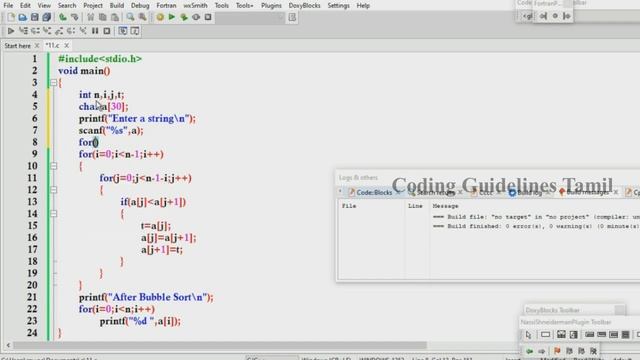Open the wxSmith menu
Viewport: 640px width, 360px height.
click(x=196, y=5)
